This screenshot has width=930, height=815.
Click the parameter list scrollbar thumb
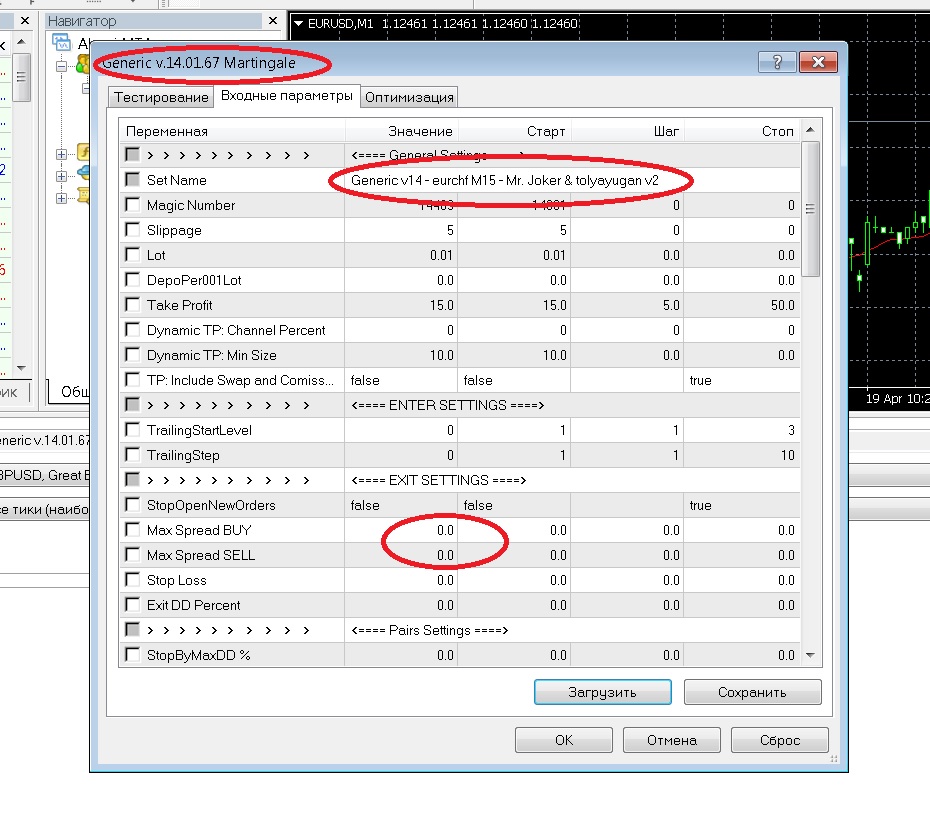(810, 209)
